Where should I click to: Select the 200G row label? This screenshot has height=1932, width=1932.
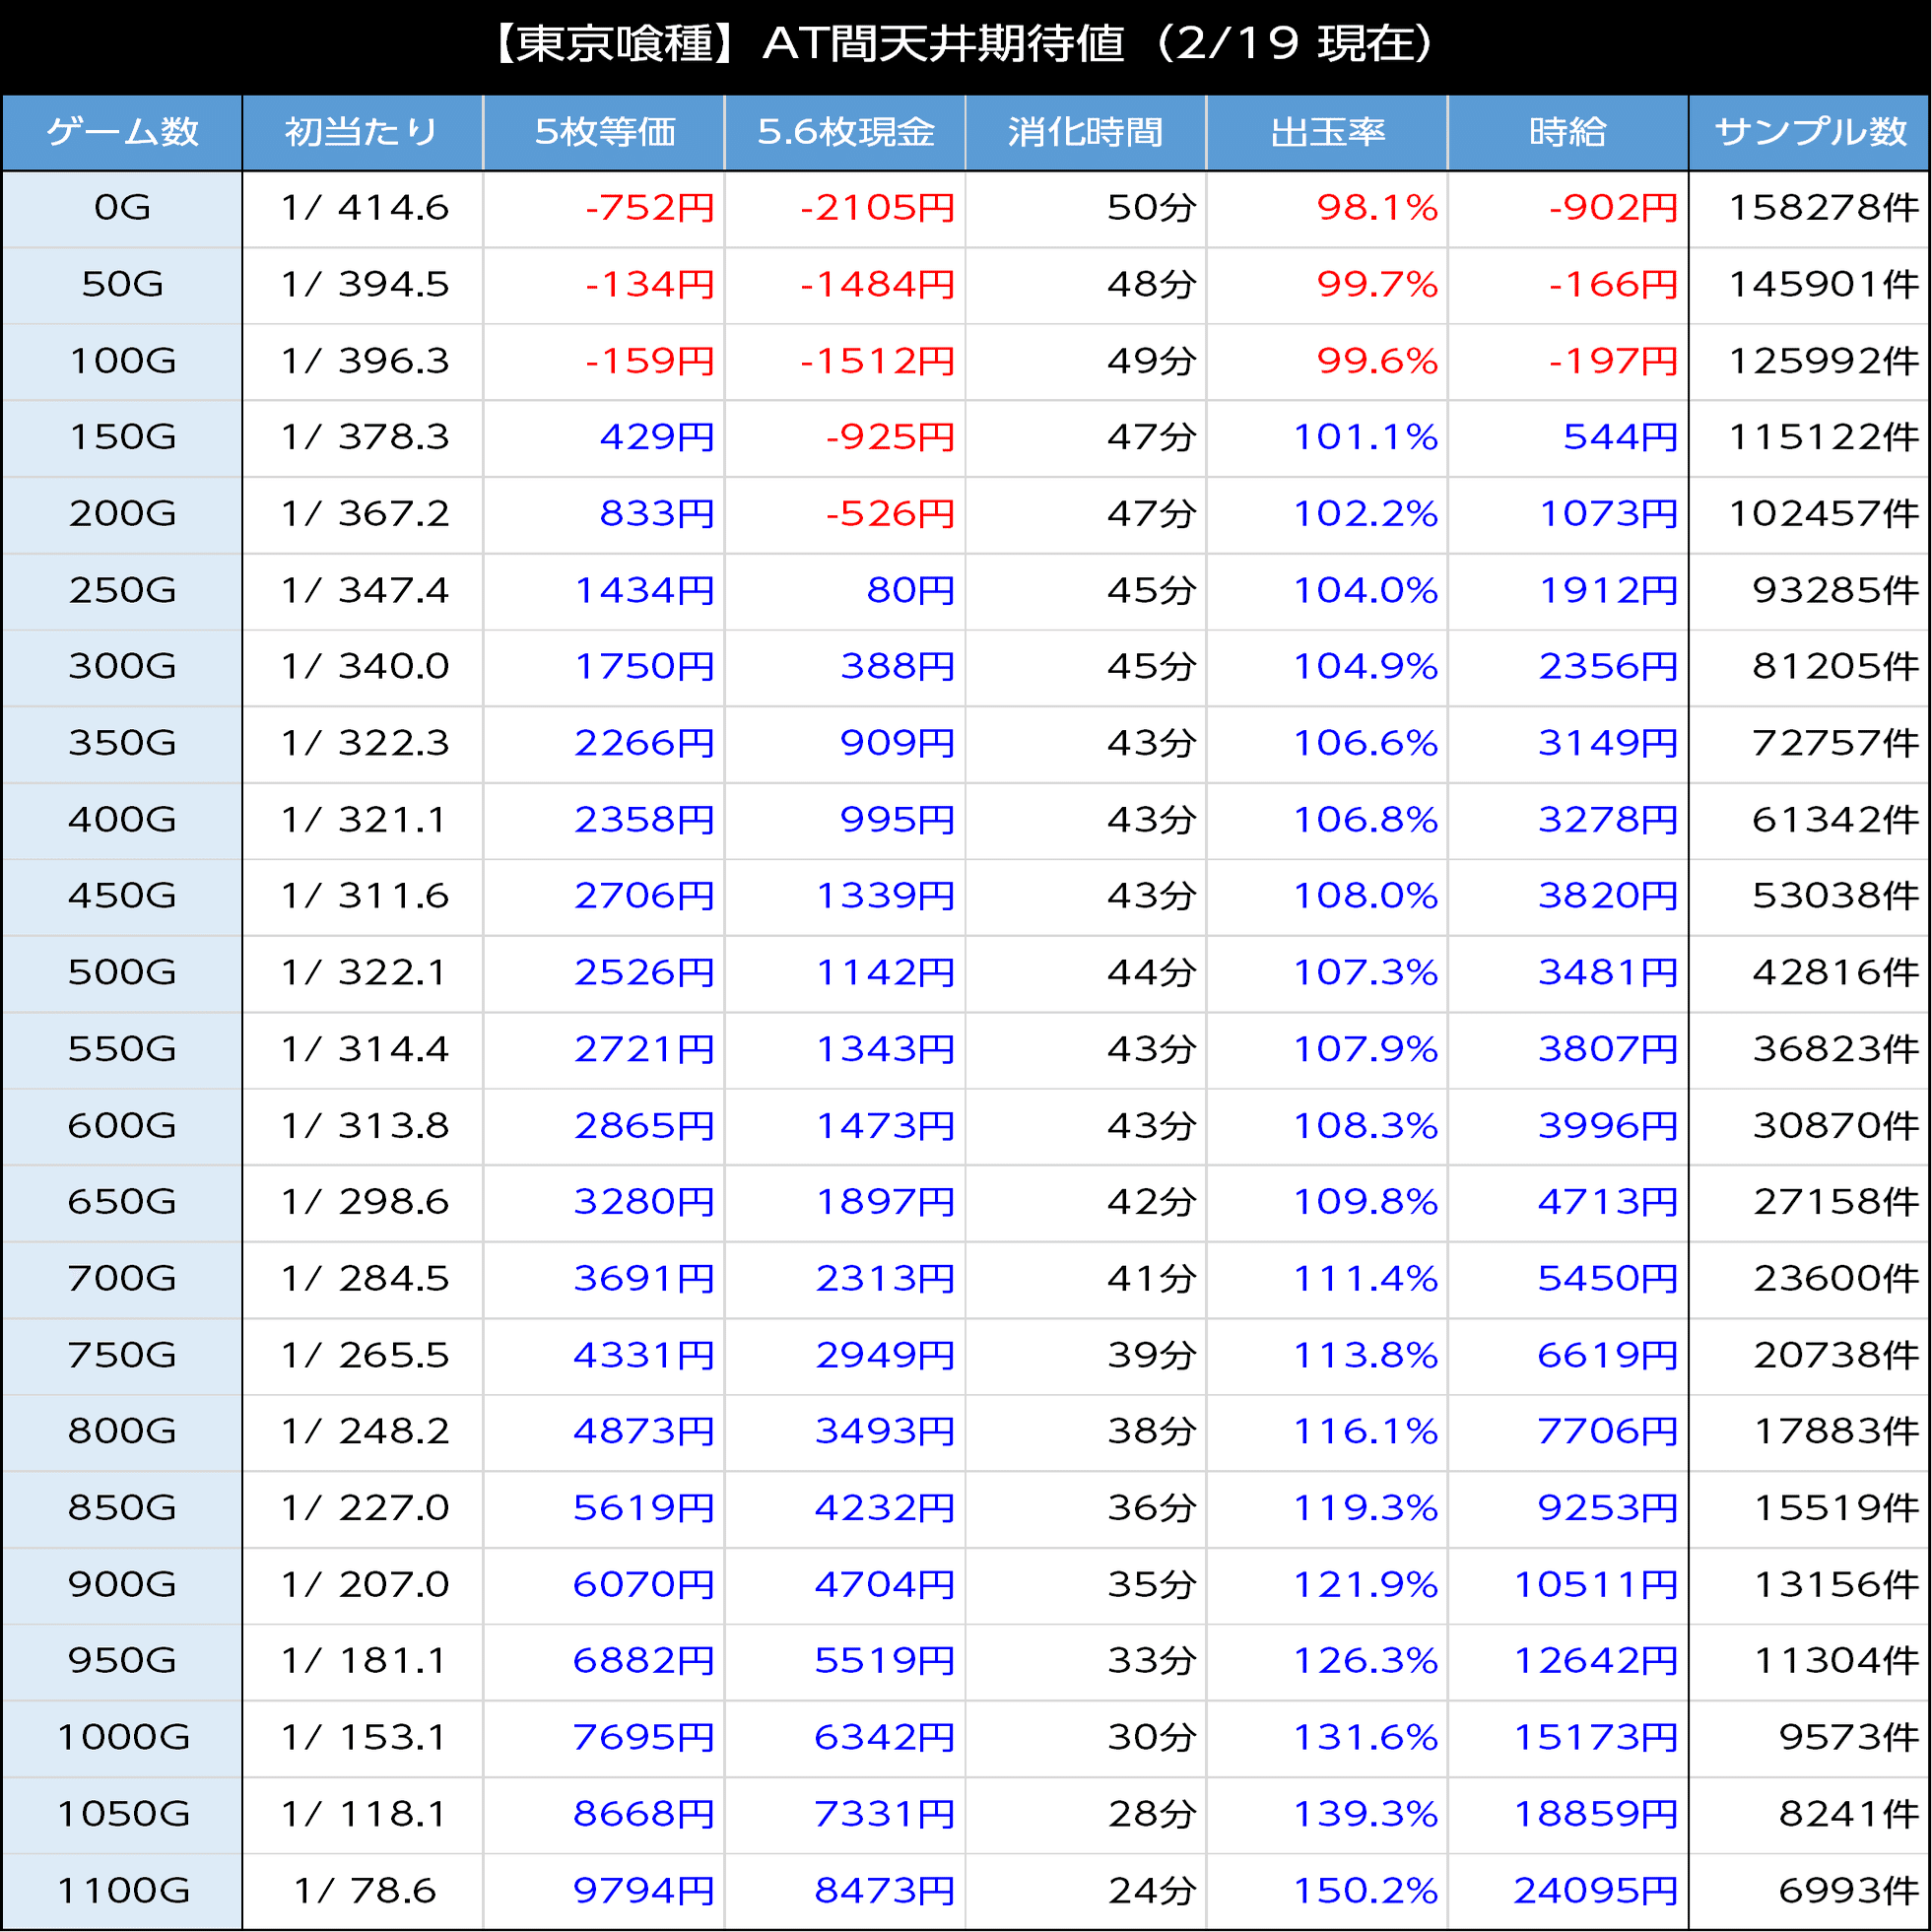click(122, 514)
